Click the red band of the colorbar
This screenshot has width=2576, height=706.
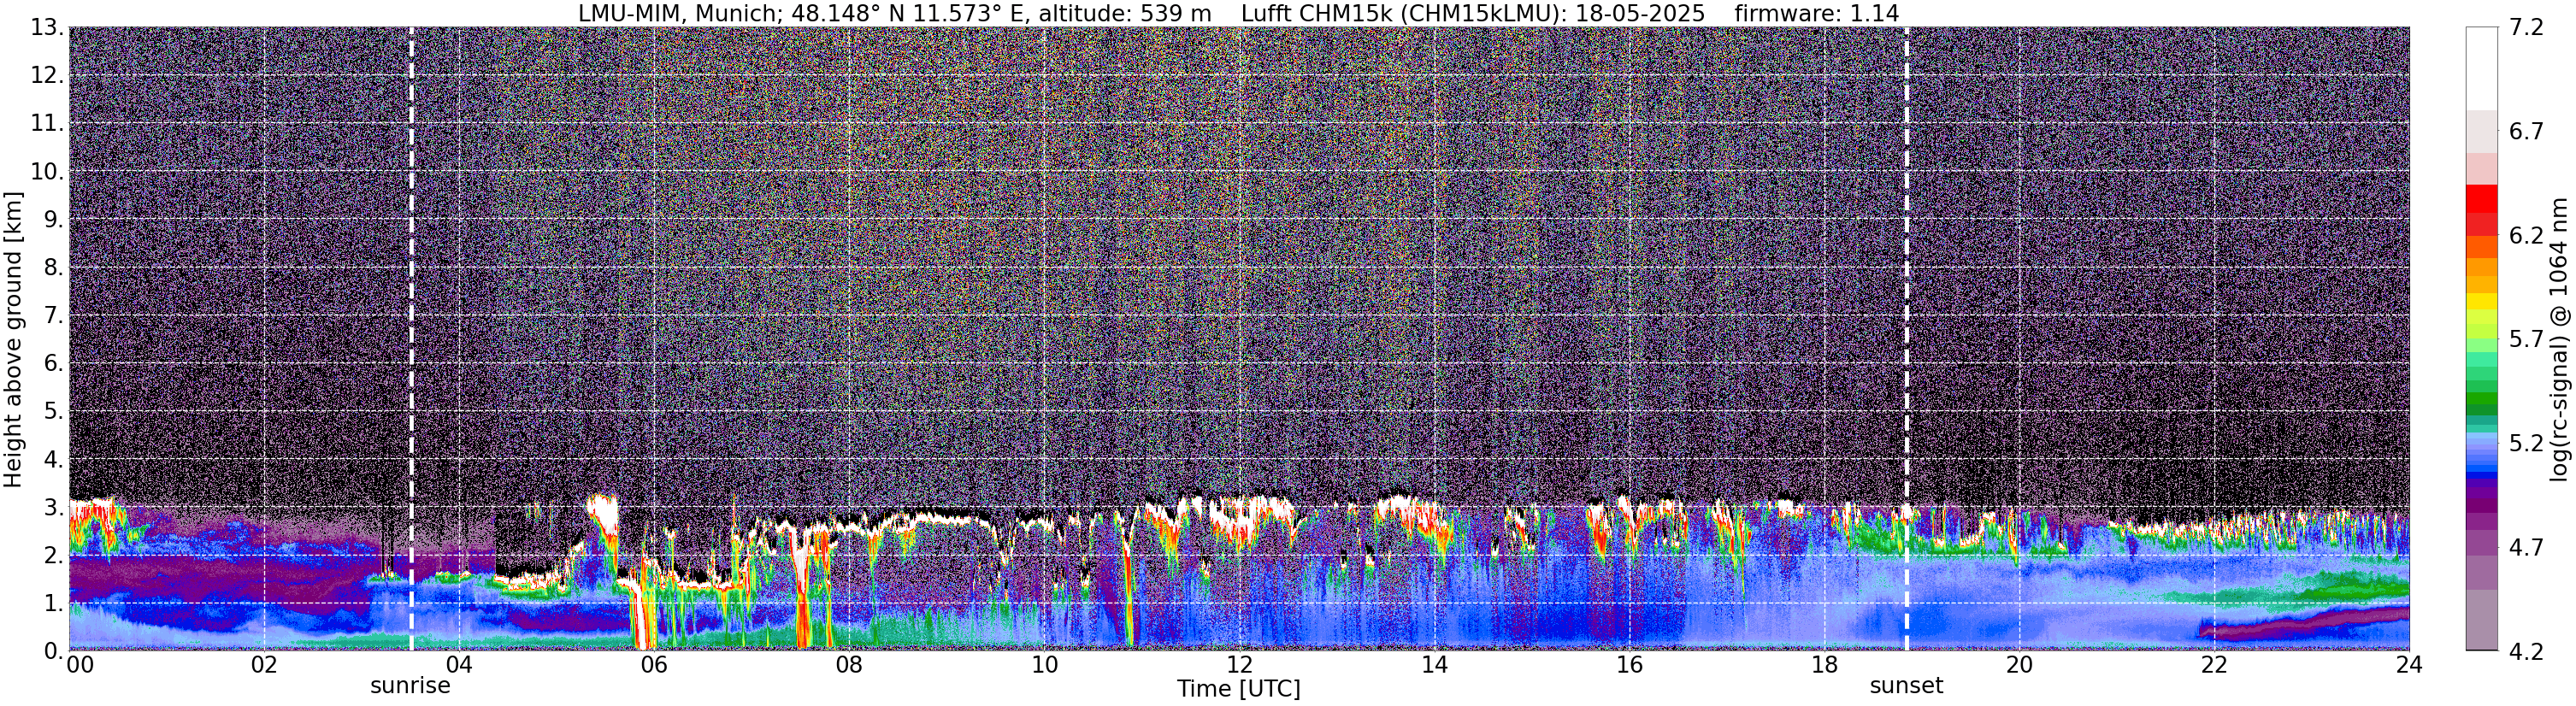[x=2481, y=199]
